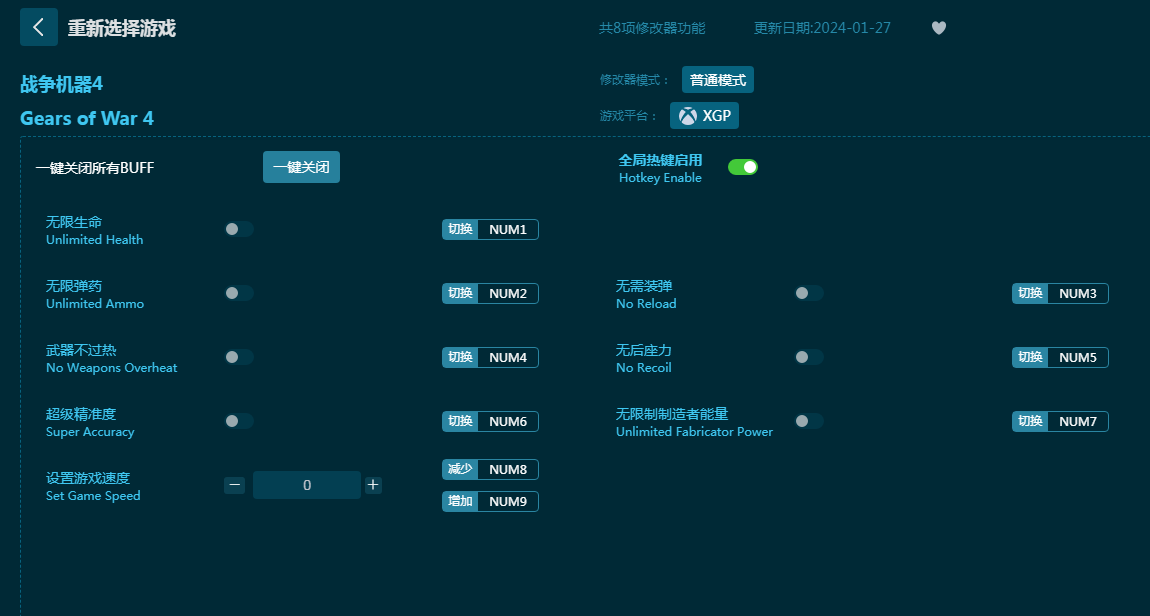
Task: Click the Super Accuracy label
Action: [90, 432]
